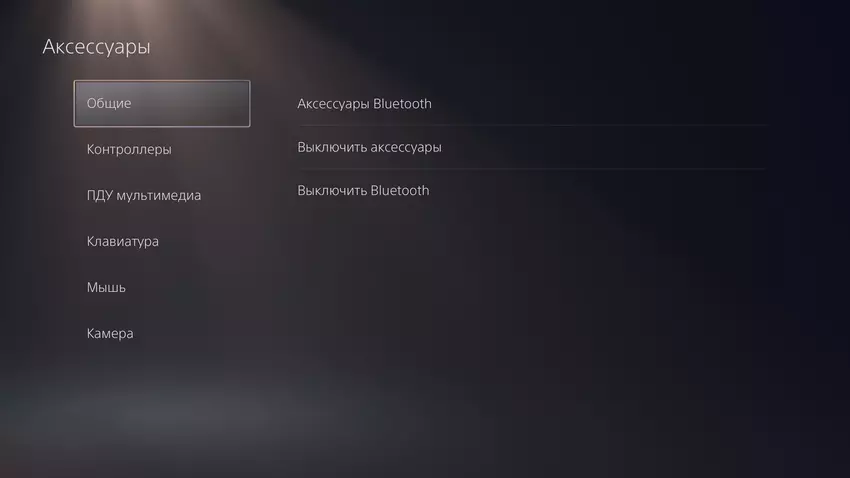The height and width of the screenshot is (478, 850).
Task: Open the Клавиатура settings category
Action: pyautogui.click(x=162, y=242)
